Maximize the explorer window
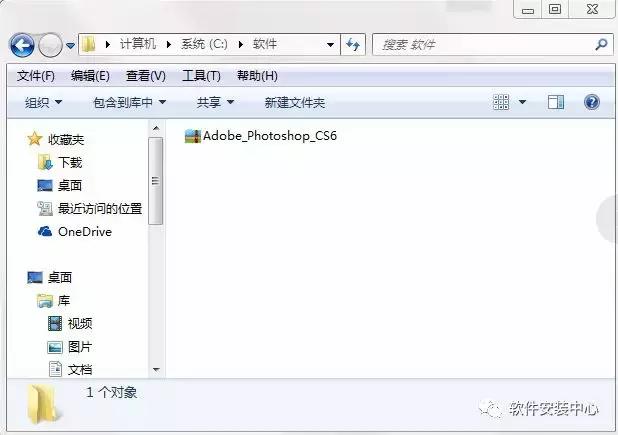618x435 pixels. click(555, 9)
